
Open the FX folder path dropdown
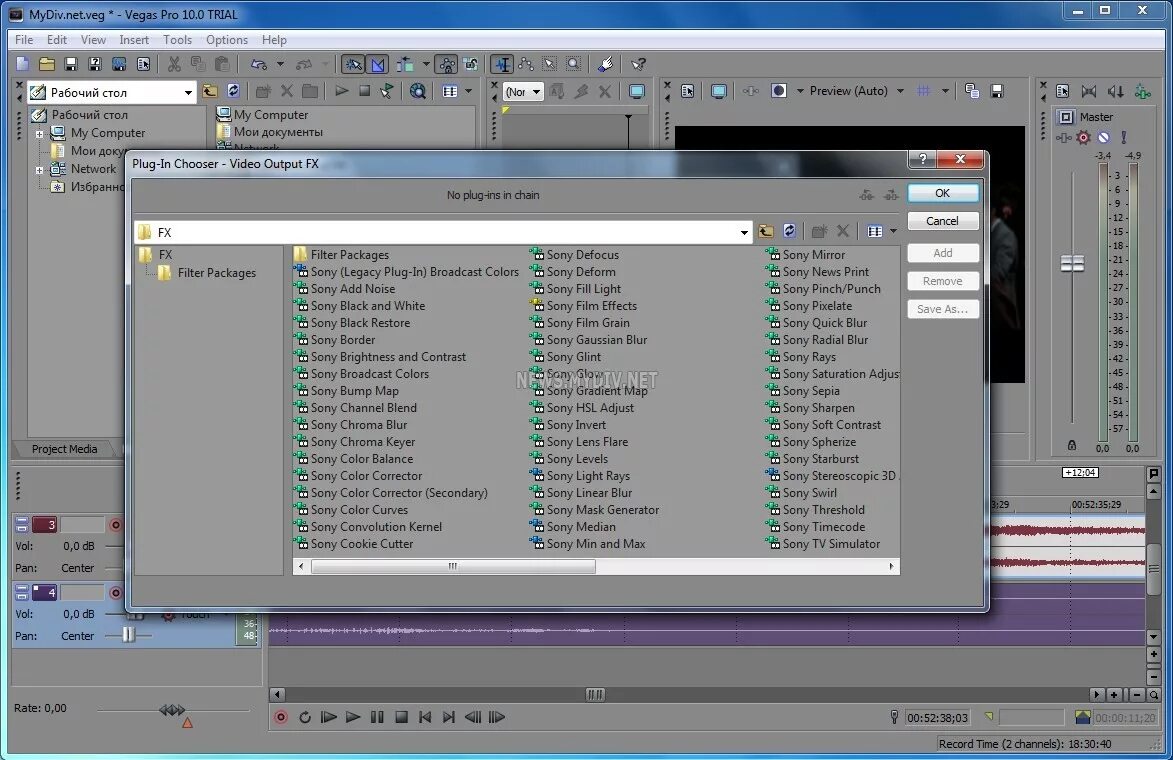(x=744, y=233)
